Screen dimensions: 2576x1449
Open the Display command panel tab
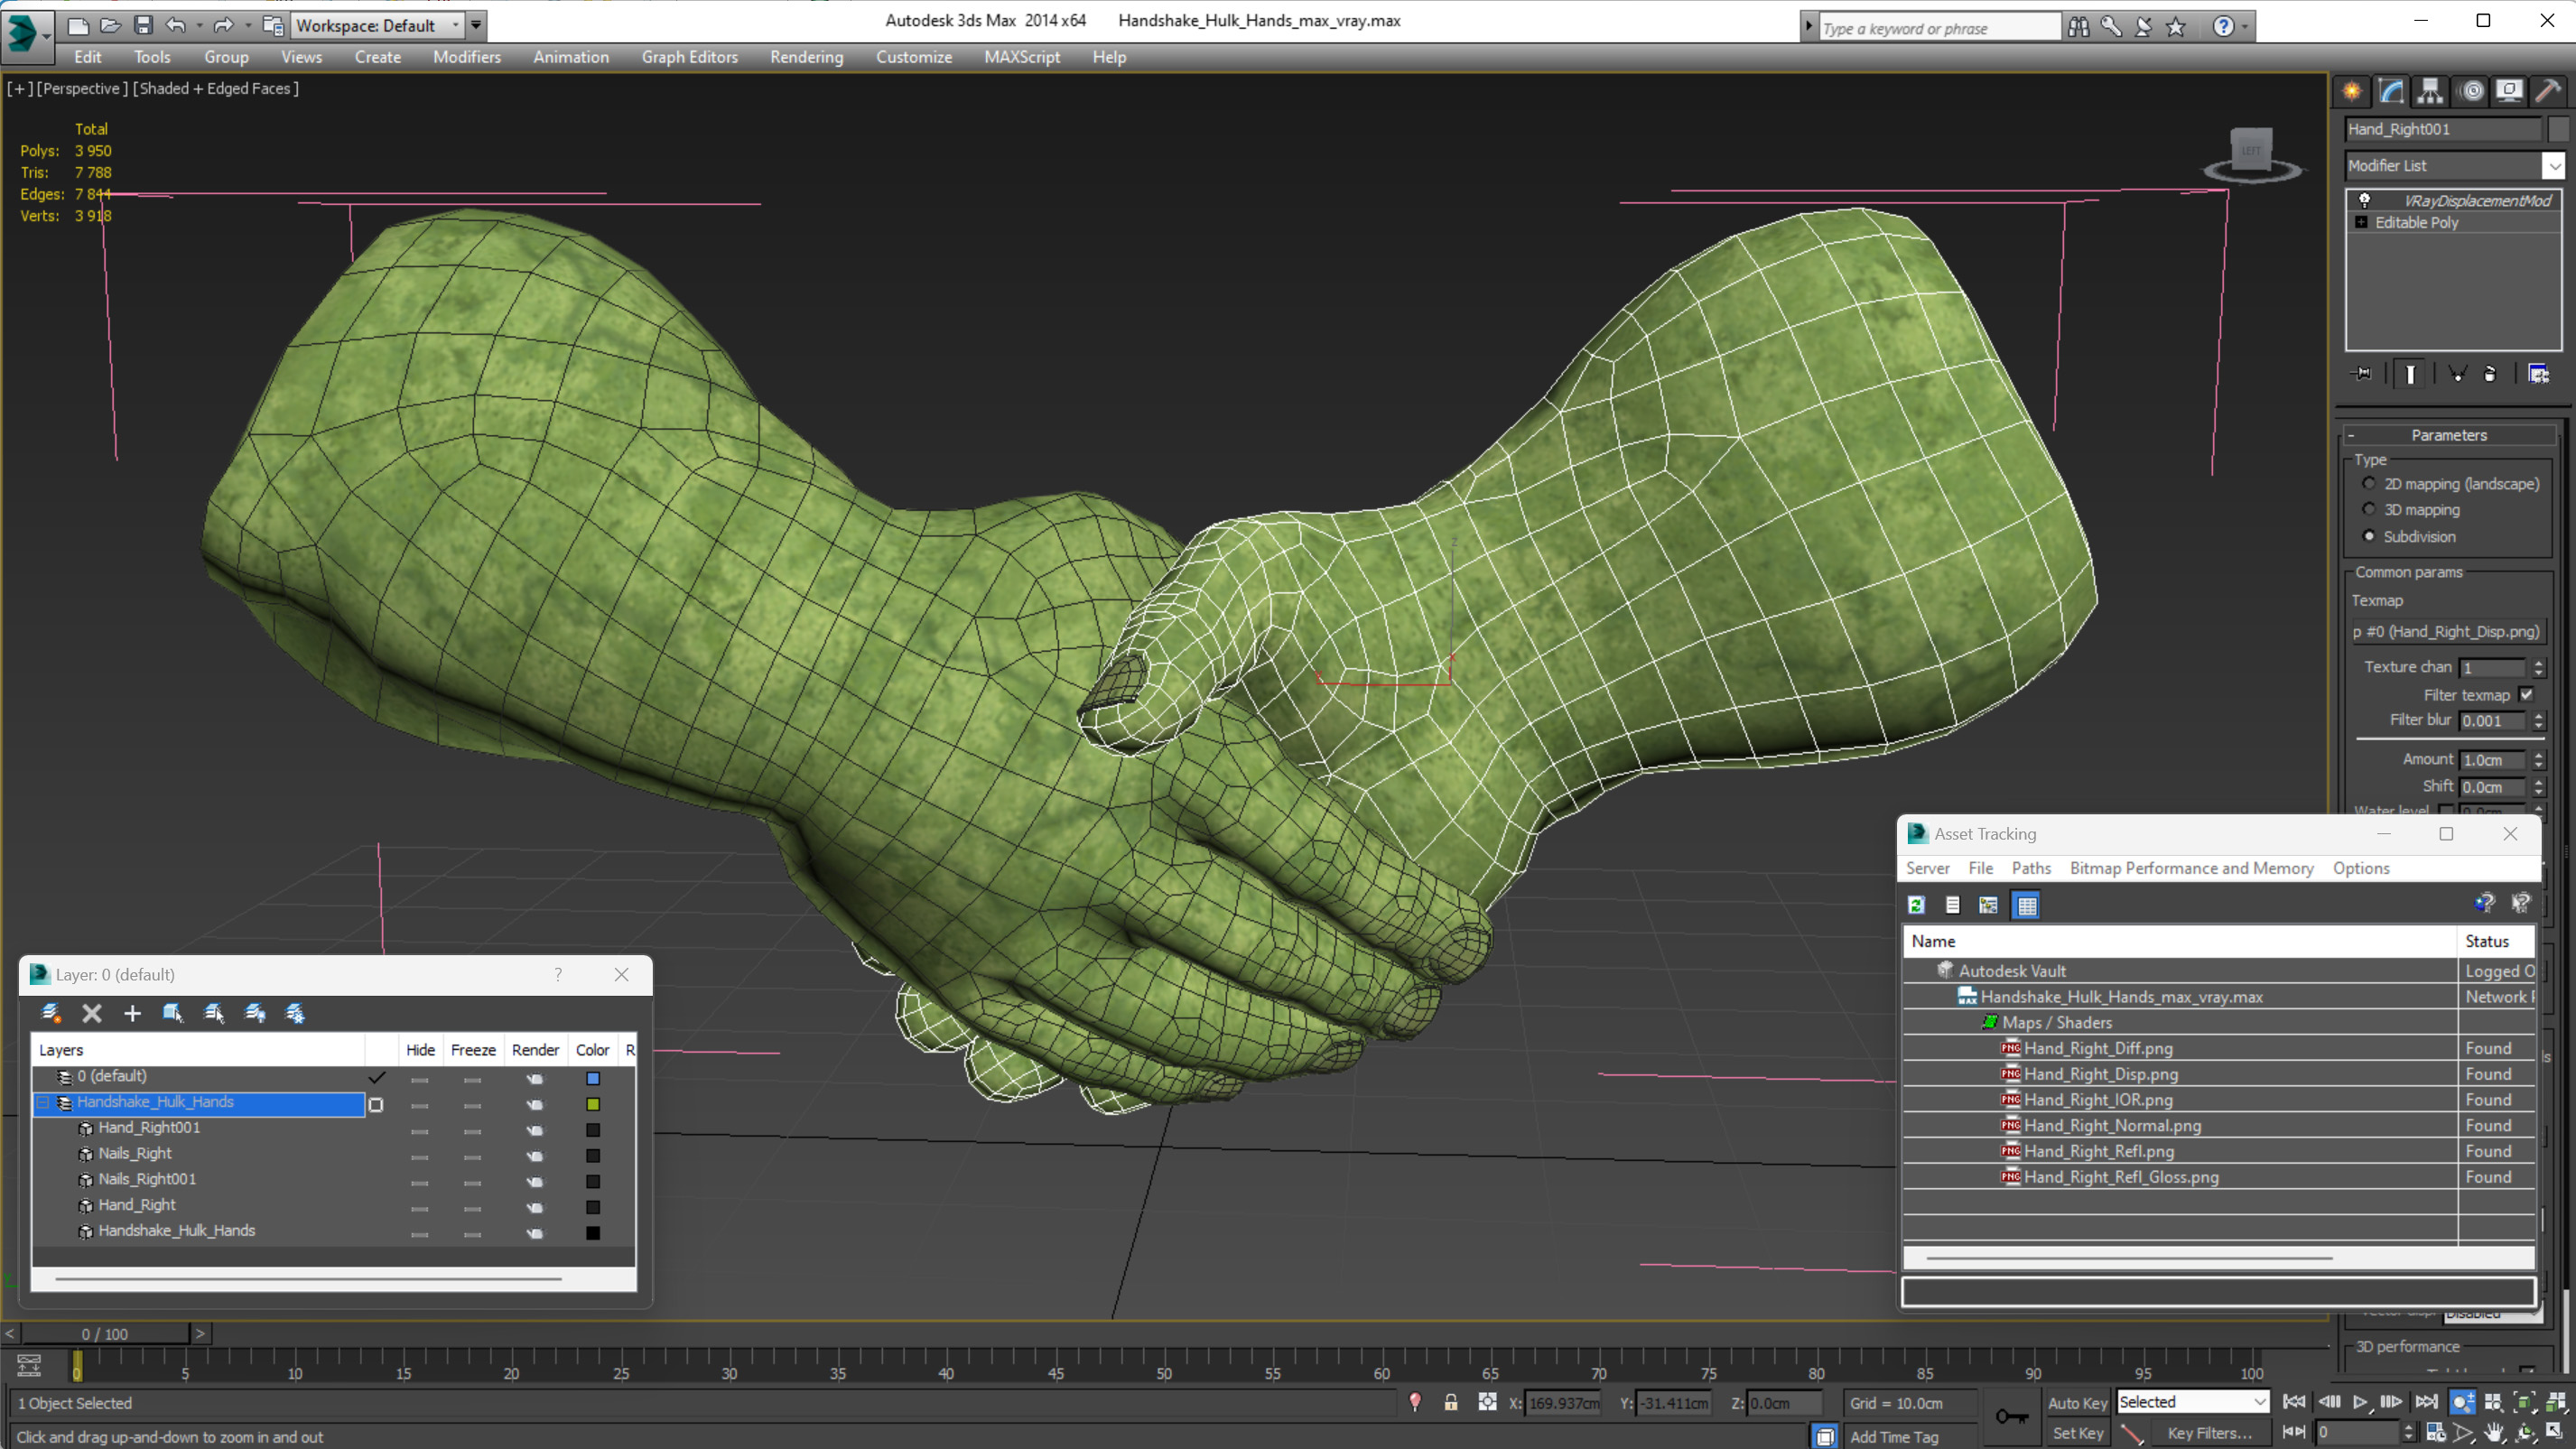tap(2509, 91)
